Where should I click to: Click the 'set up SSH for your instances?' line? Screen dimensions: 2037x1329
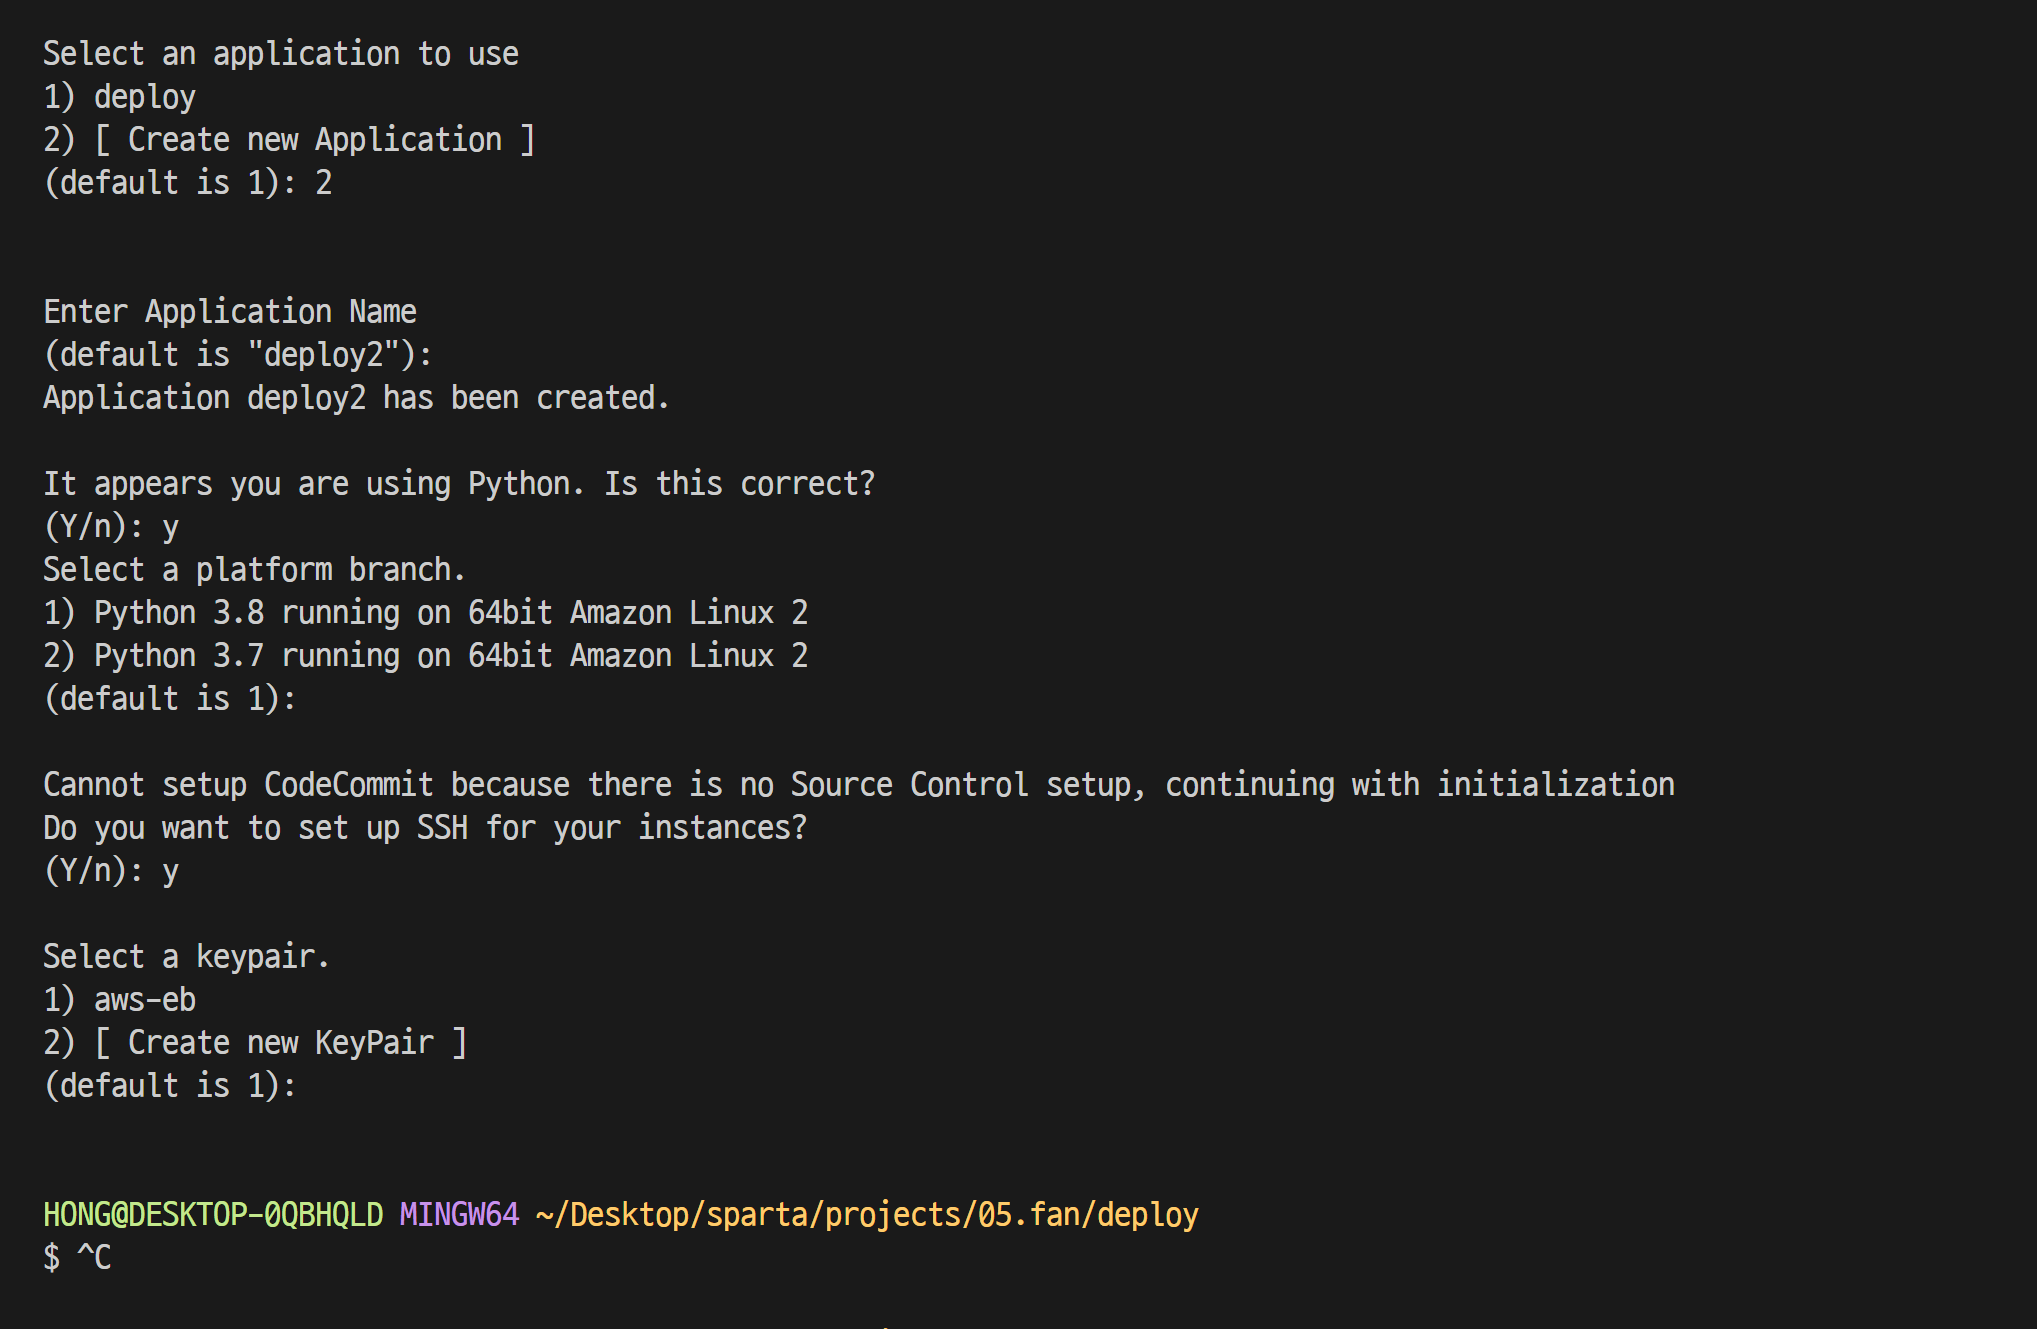(425, 828)
